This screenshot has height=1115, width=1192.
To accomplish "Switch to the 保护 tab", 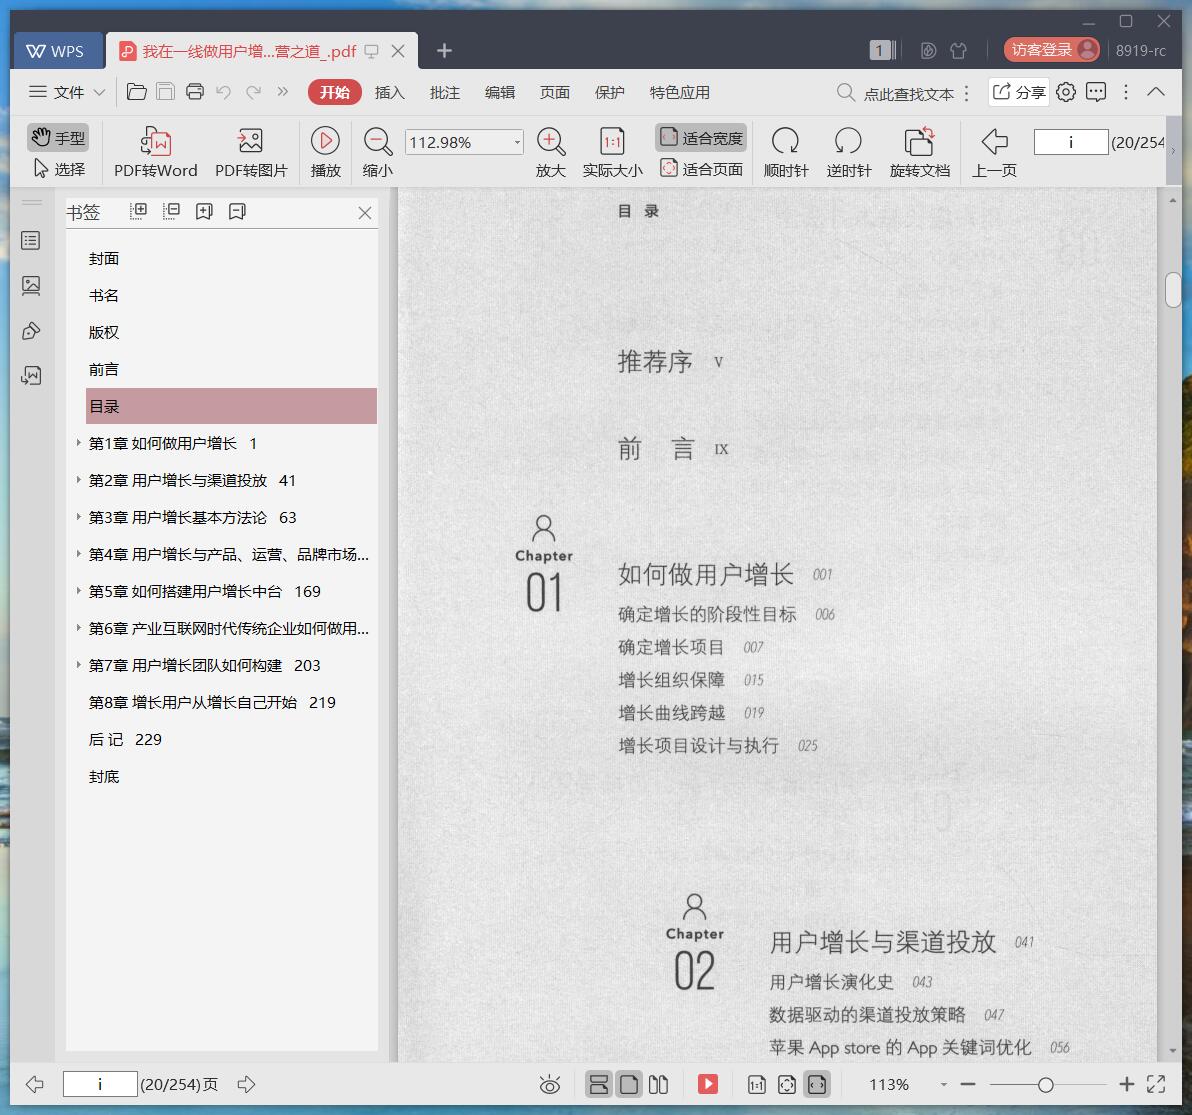I will coord(610,92).
